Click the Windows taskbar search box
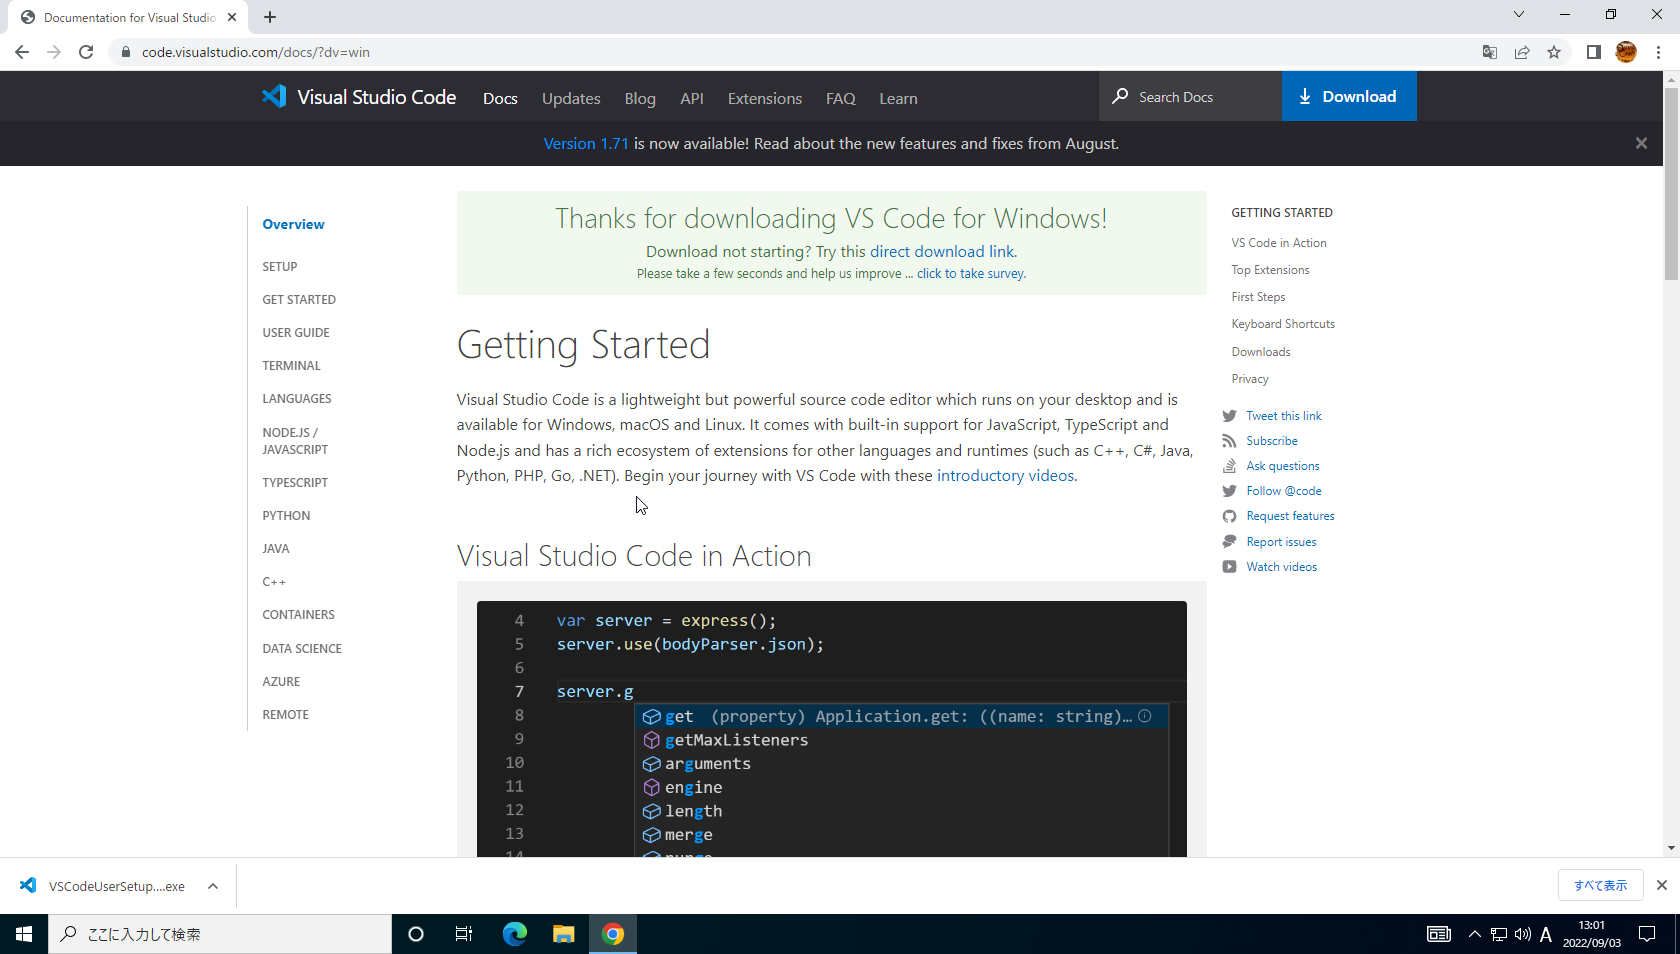This screenshot has width=1680, height=954. 220,934
